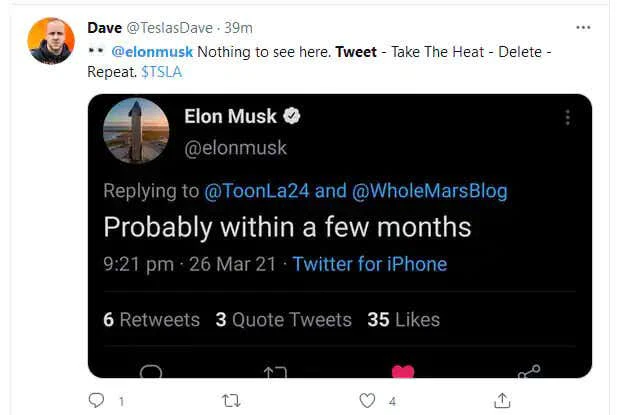Retweet Dave's tweet using the retweet icon

232,400
